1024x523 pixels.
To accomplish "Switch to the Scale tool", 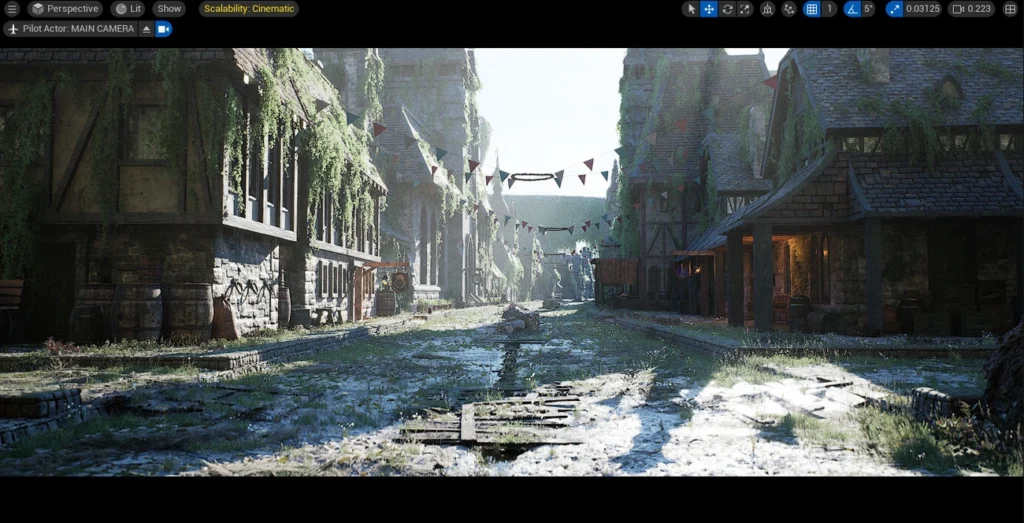I will click(x=744, y=9).
